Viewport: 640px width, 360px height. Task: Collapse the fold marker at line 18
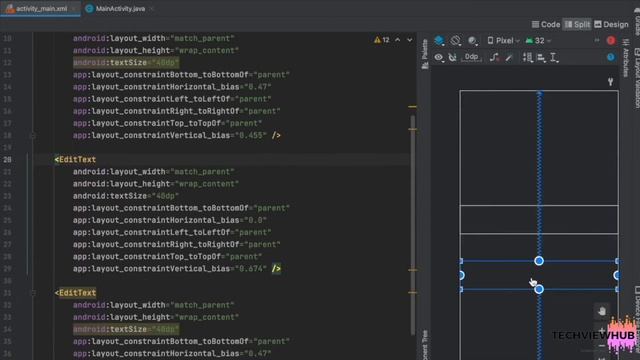[x=33, y=136]
